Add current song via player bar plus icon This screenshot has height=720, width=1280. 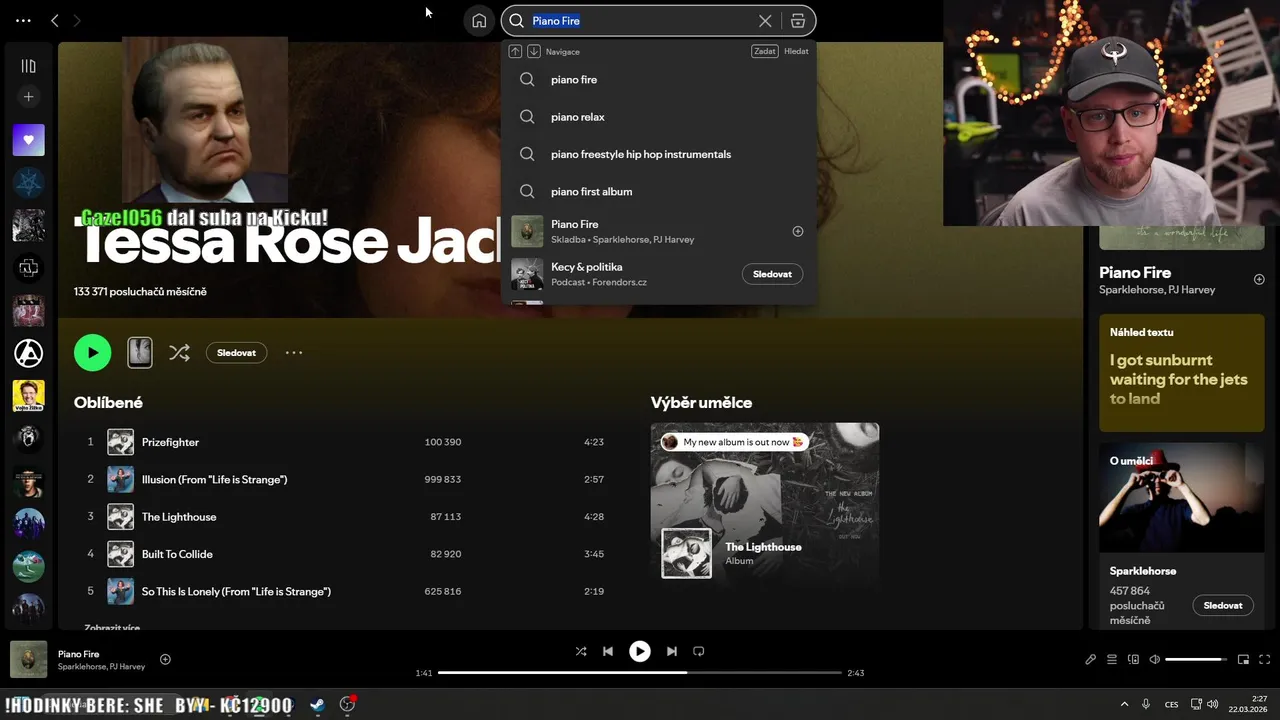click(x=166, y=659)
